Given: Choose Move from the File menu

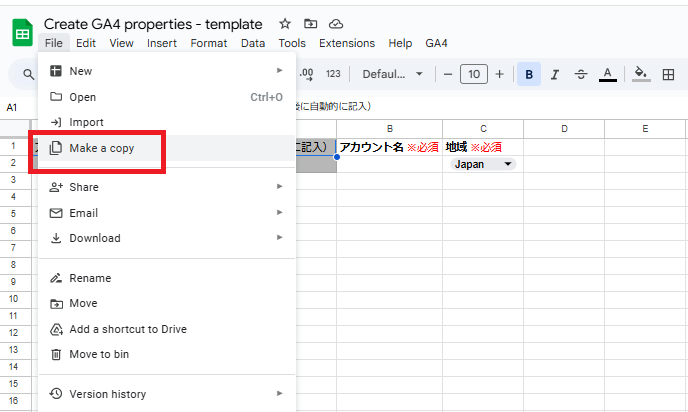Looking at the screenshot, I should pyautogui.click(x=167, y=303).
